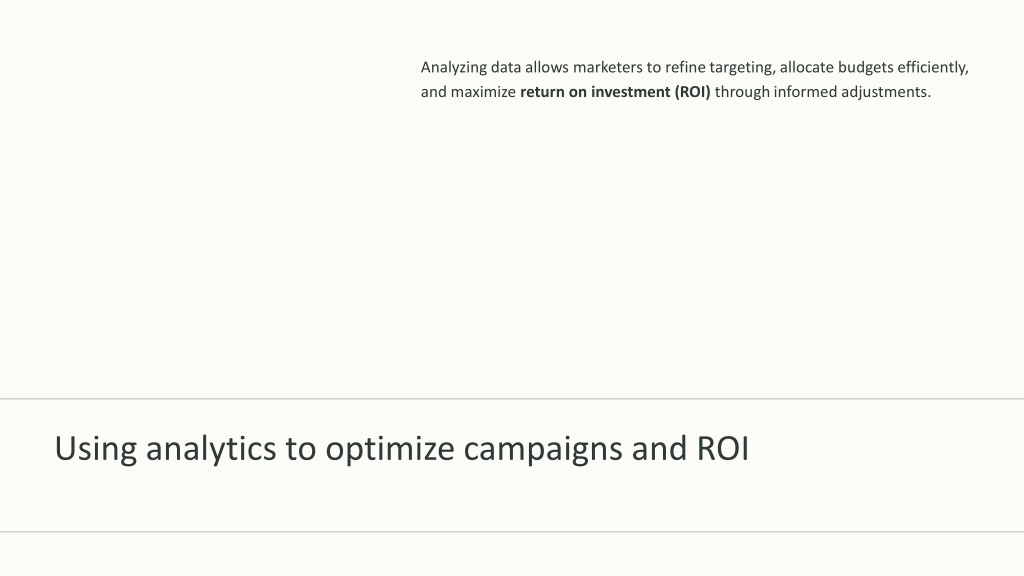
Task: Click the word "analytics" in the title
Action: point(211,449)
